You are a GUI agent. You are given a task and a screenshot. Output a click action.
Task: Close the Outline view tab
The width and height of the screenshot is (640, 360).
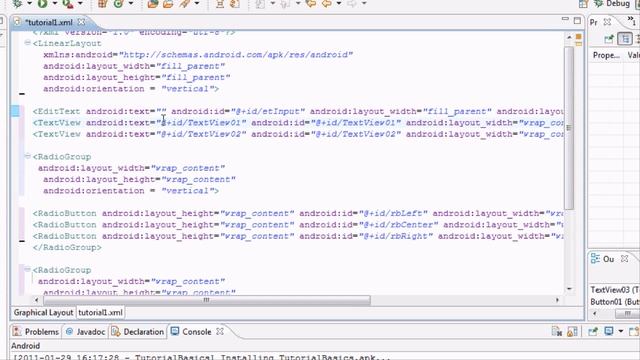tap(624, 259)
